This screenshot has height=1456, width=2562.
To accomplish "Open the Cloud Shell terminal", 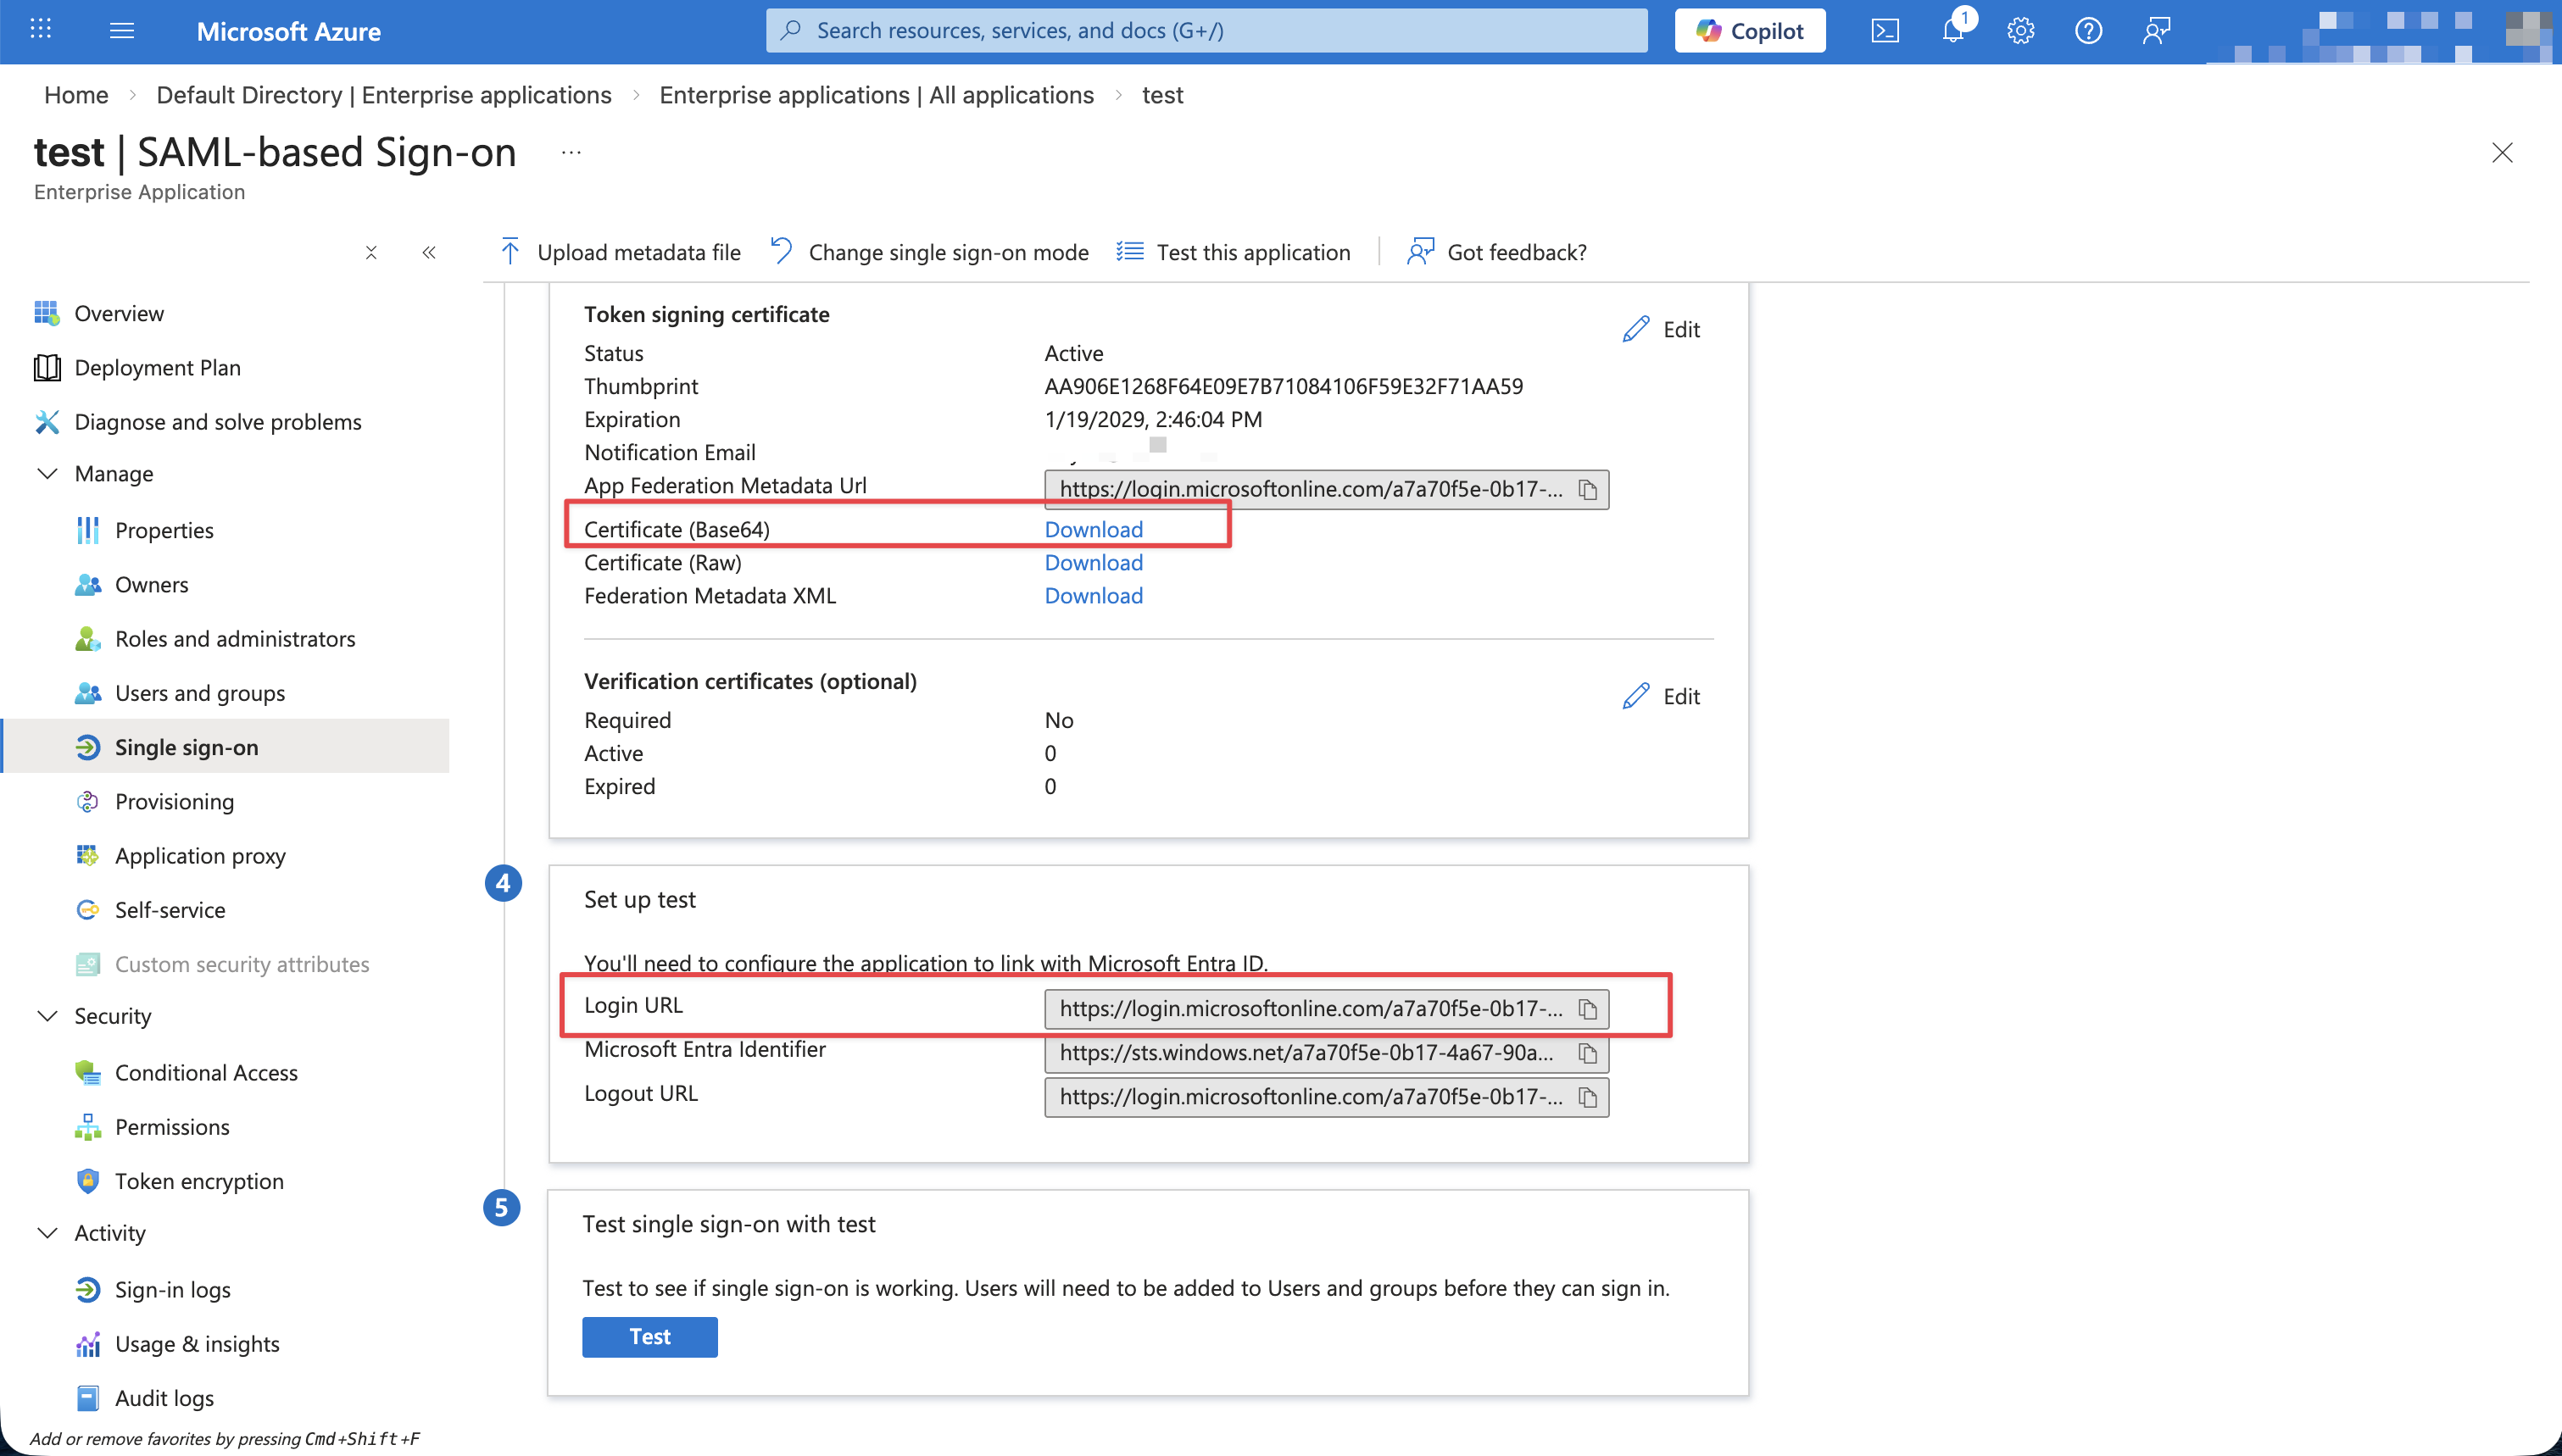I will pos(1886,30).
